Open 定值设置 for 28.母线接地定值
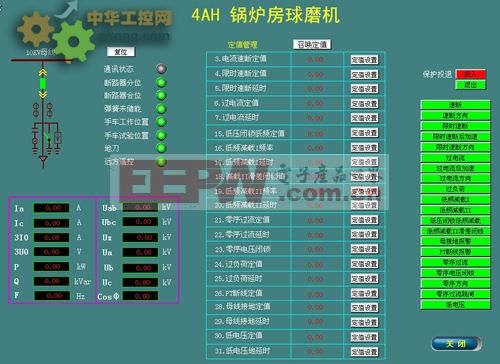 tap(364, 308)
